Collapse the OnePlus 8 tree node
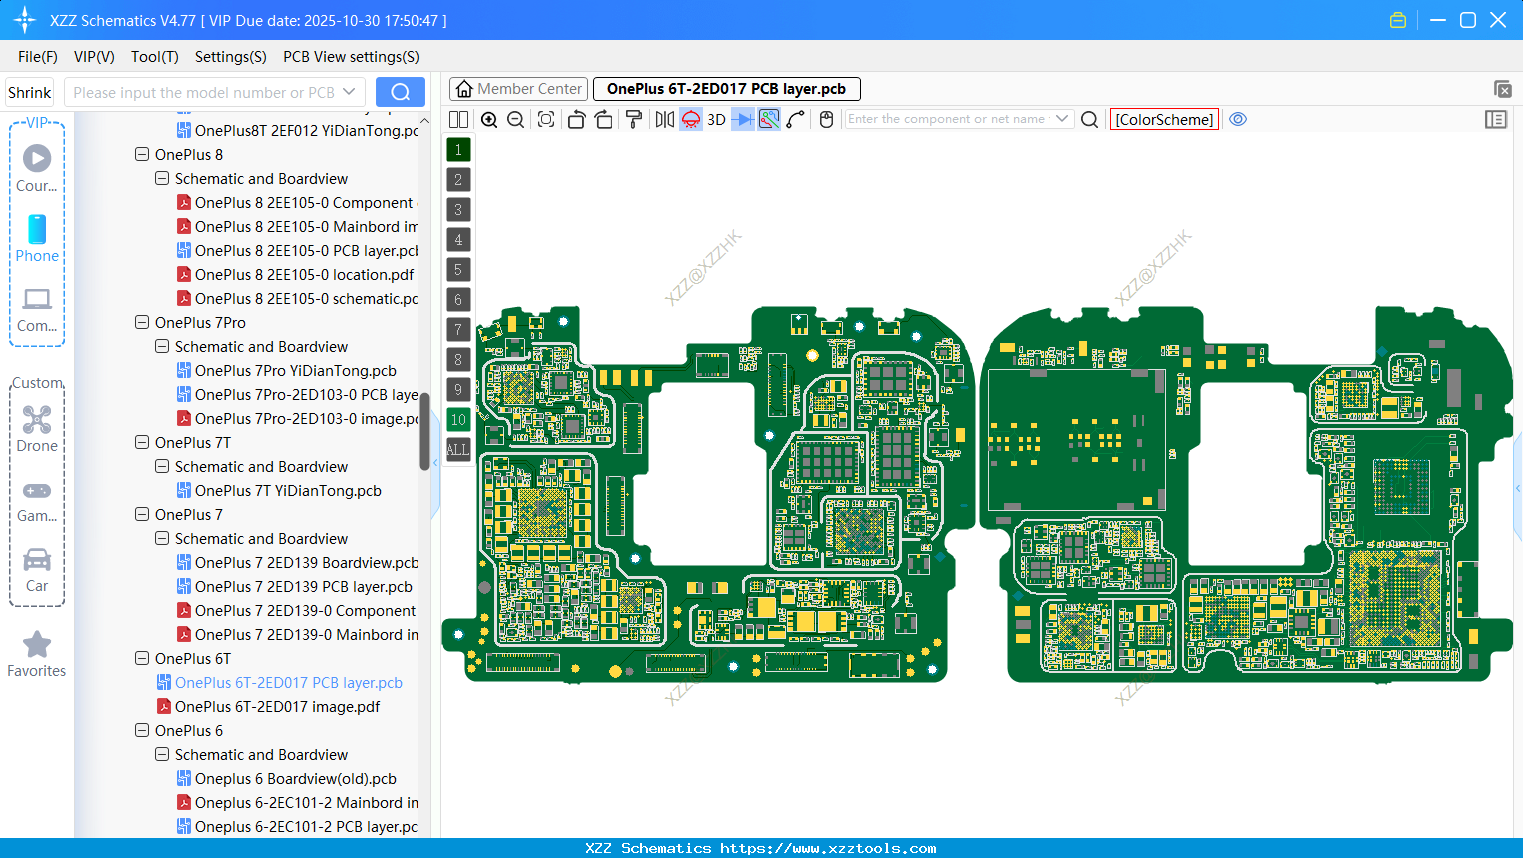This screenshot has width=1523, height=858. [x=141, y=154]
